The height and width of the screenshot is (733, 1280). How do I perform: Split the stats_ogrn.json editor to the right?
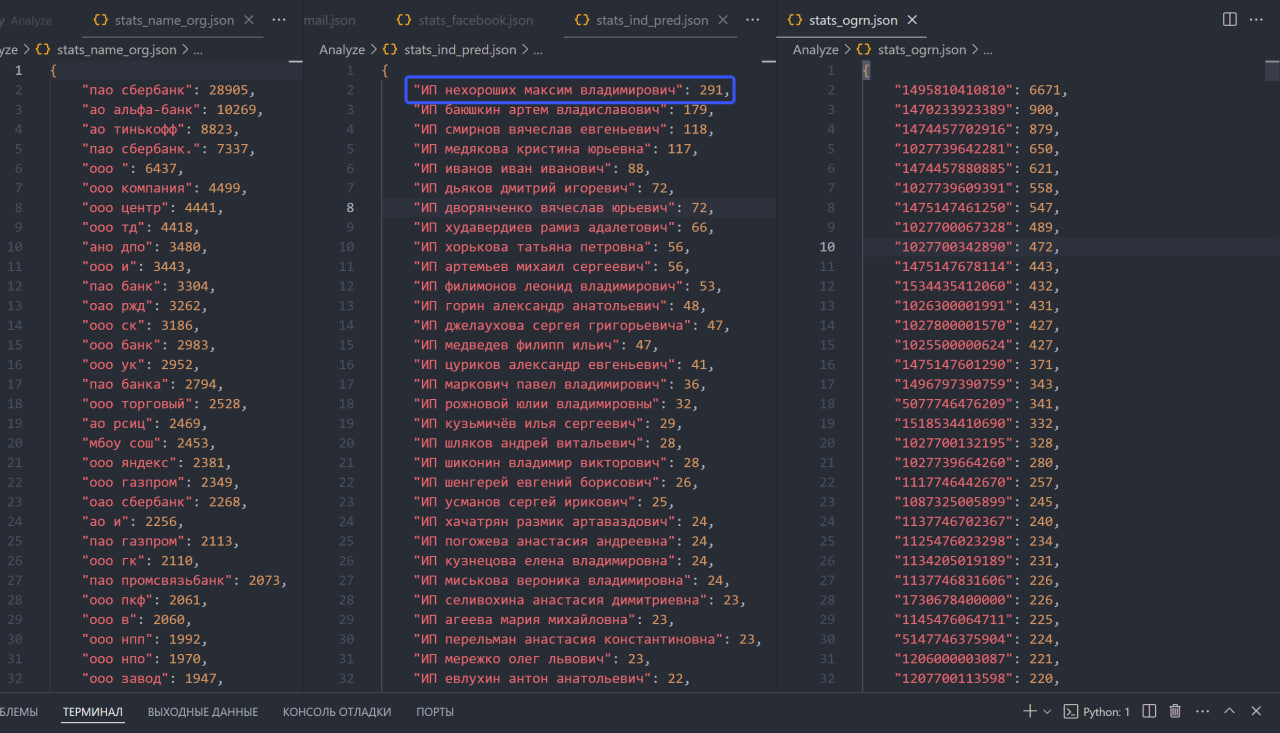pyautogui.click(x=1230, y=19)
